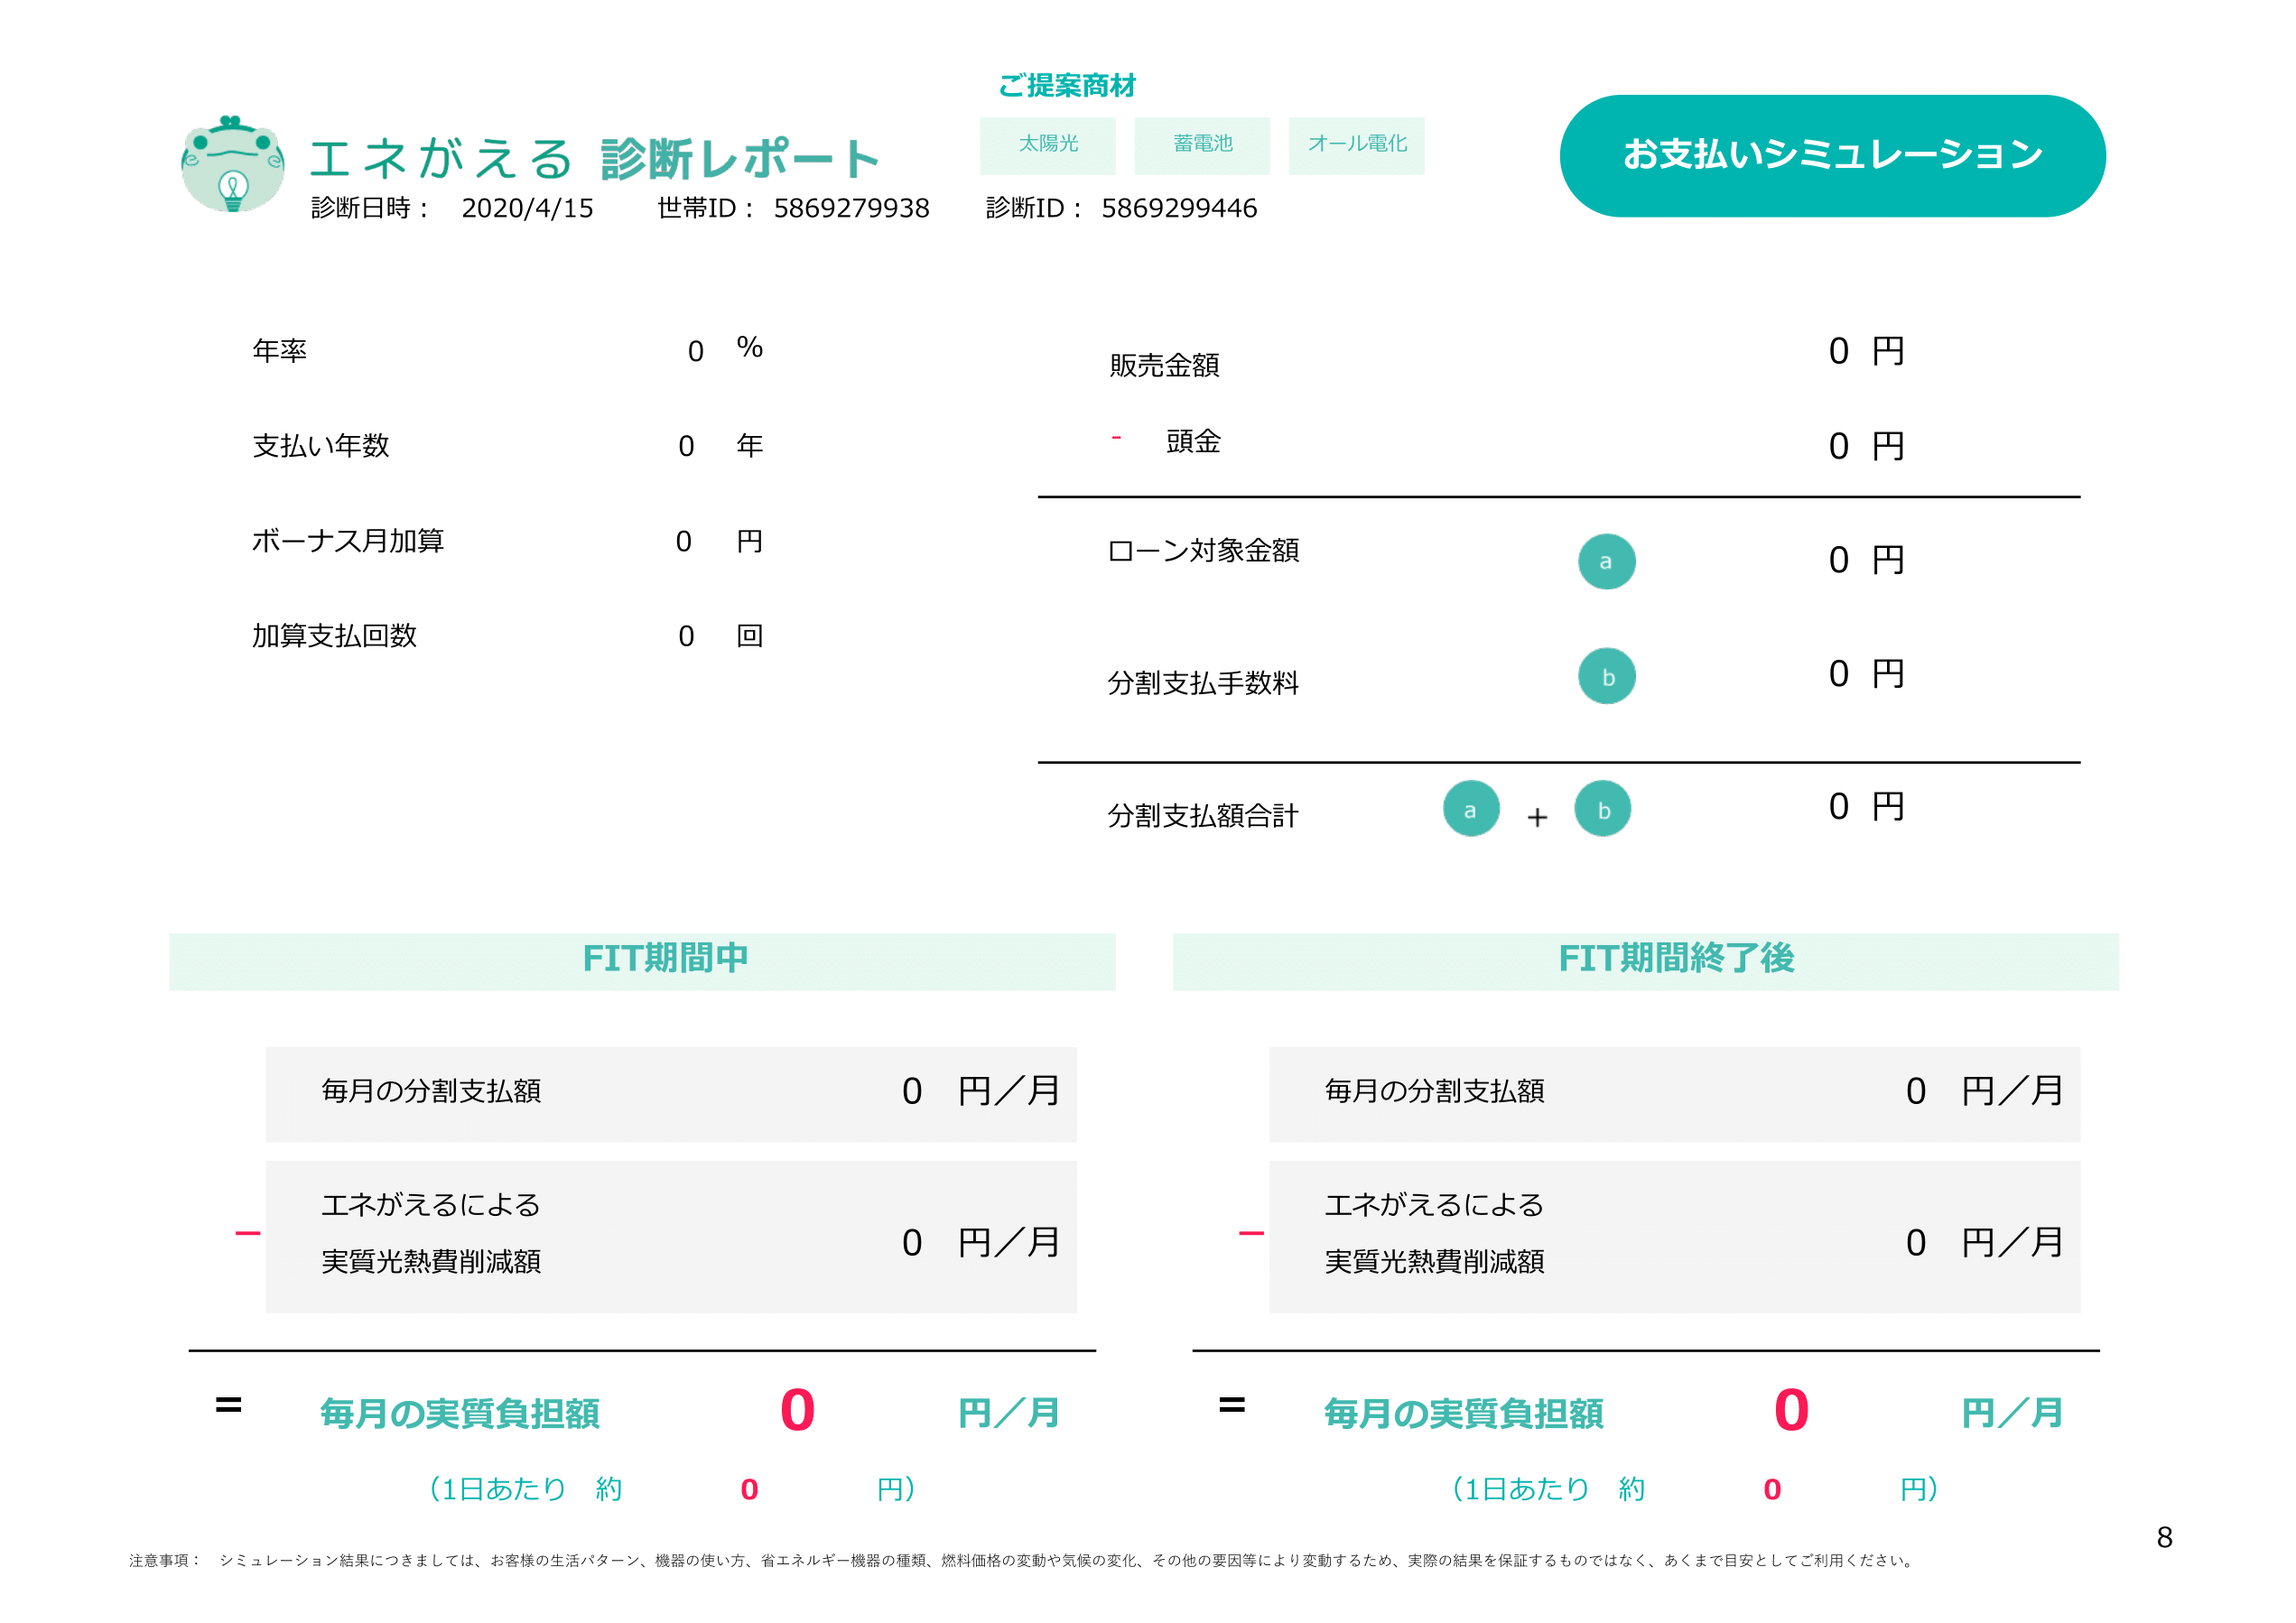Click the 分割支払額合計 label
2296x1623 pixels.
[x=1203, y=816]
